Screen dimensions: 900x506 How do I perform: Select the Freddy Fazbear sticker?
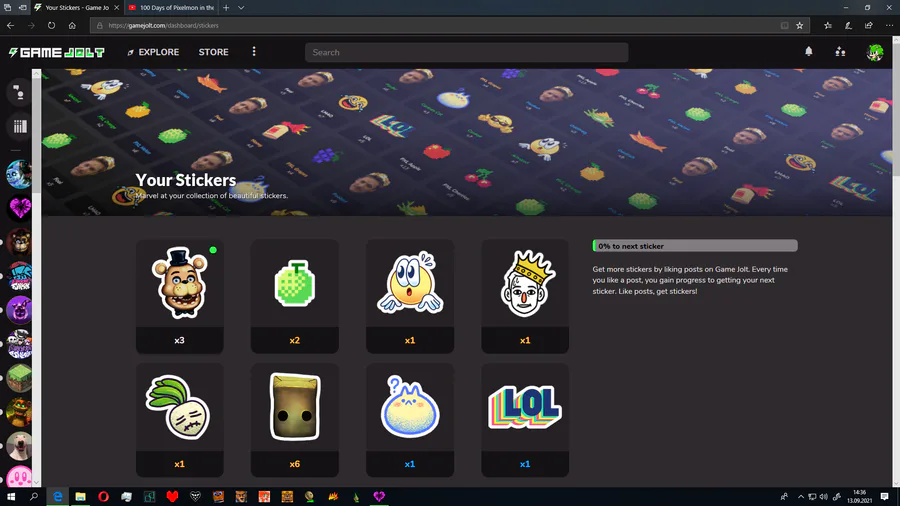point(180,283)
